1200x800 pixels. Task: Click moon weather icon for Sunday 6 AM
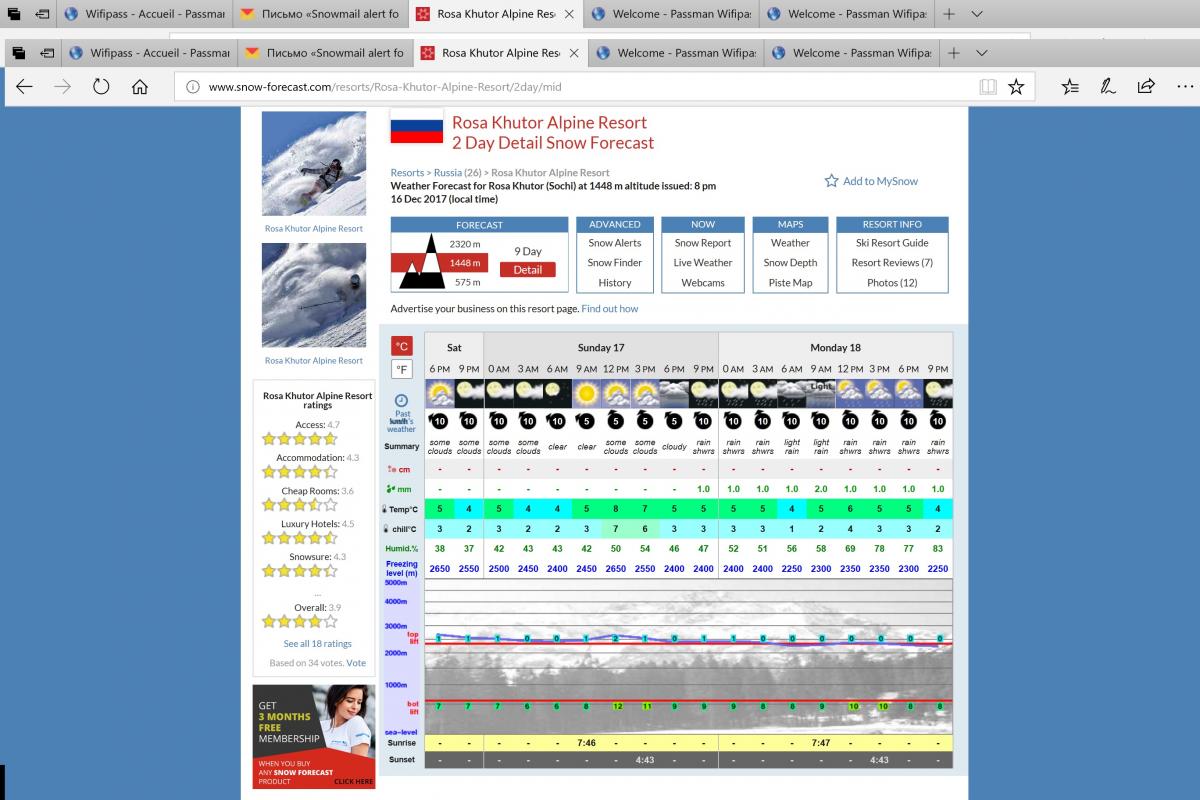557,393
